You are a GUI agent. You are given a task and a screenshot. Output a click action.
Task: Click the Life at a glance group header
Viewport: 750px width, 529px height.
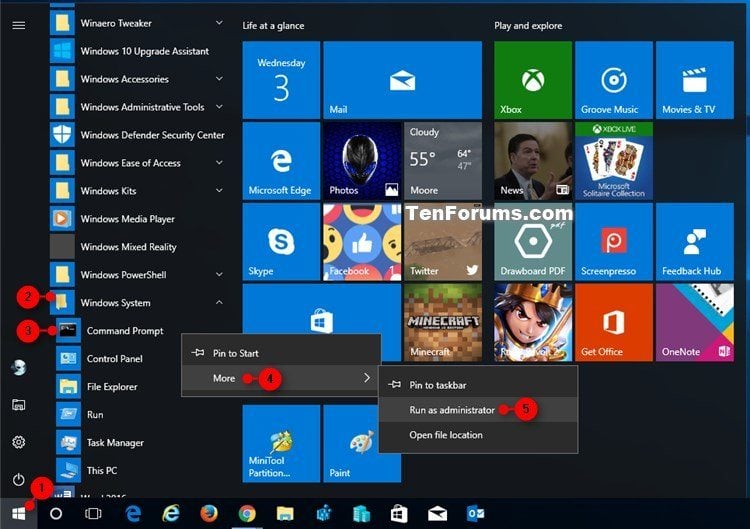(273, 26)
